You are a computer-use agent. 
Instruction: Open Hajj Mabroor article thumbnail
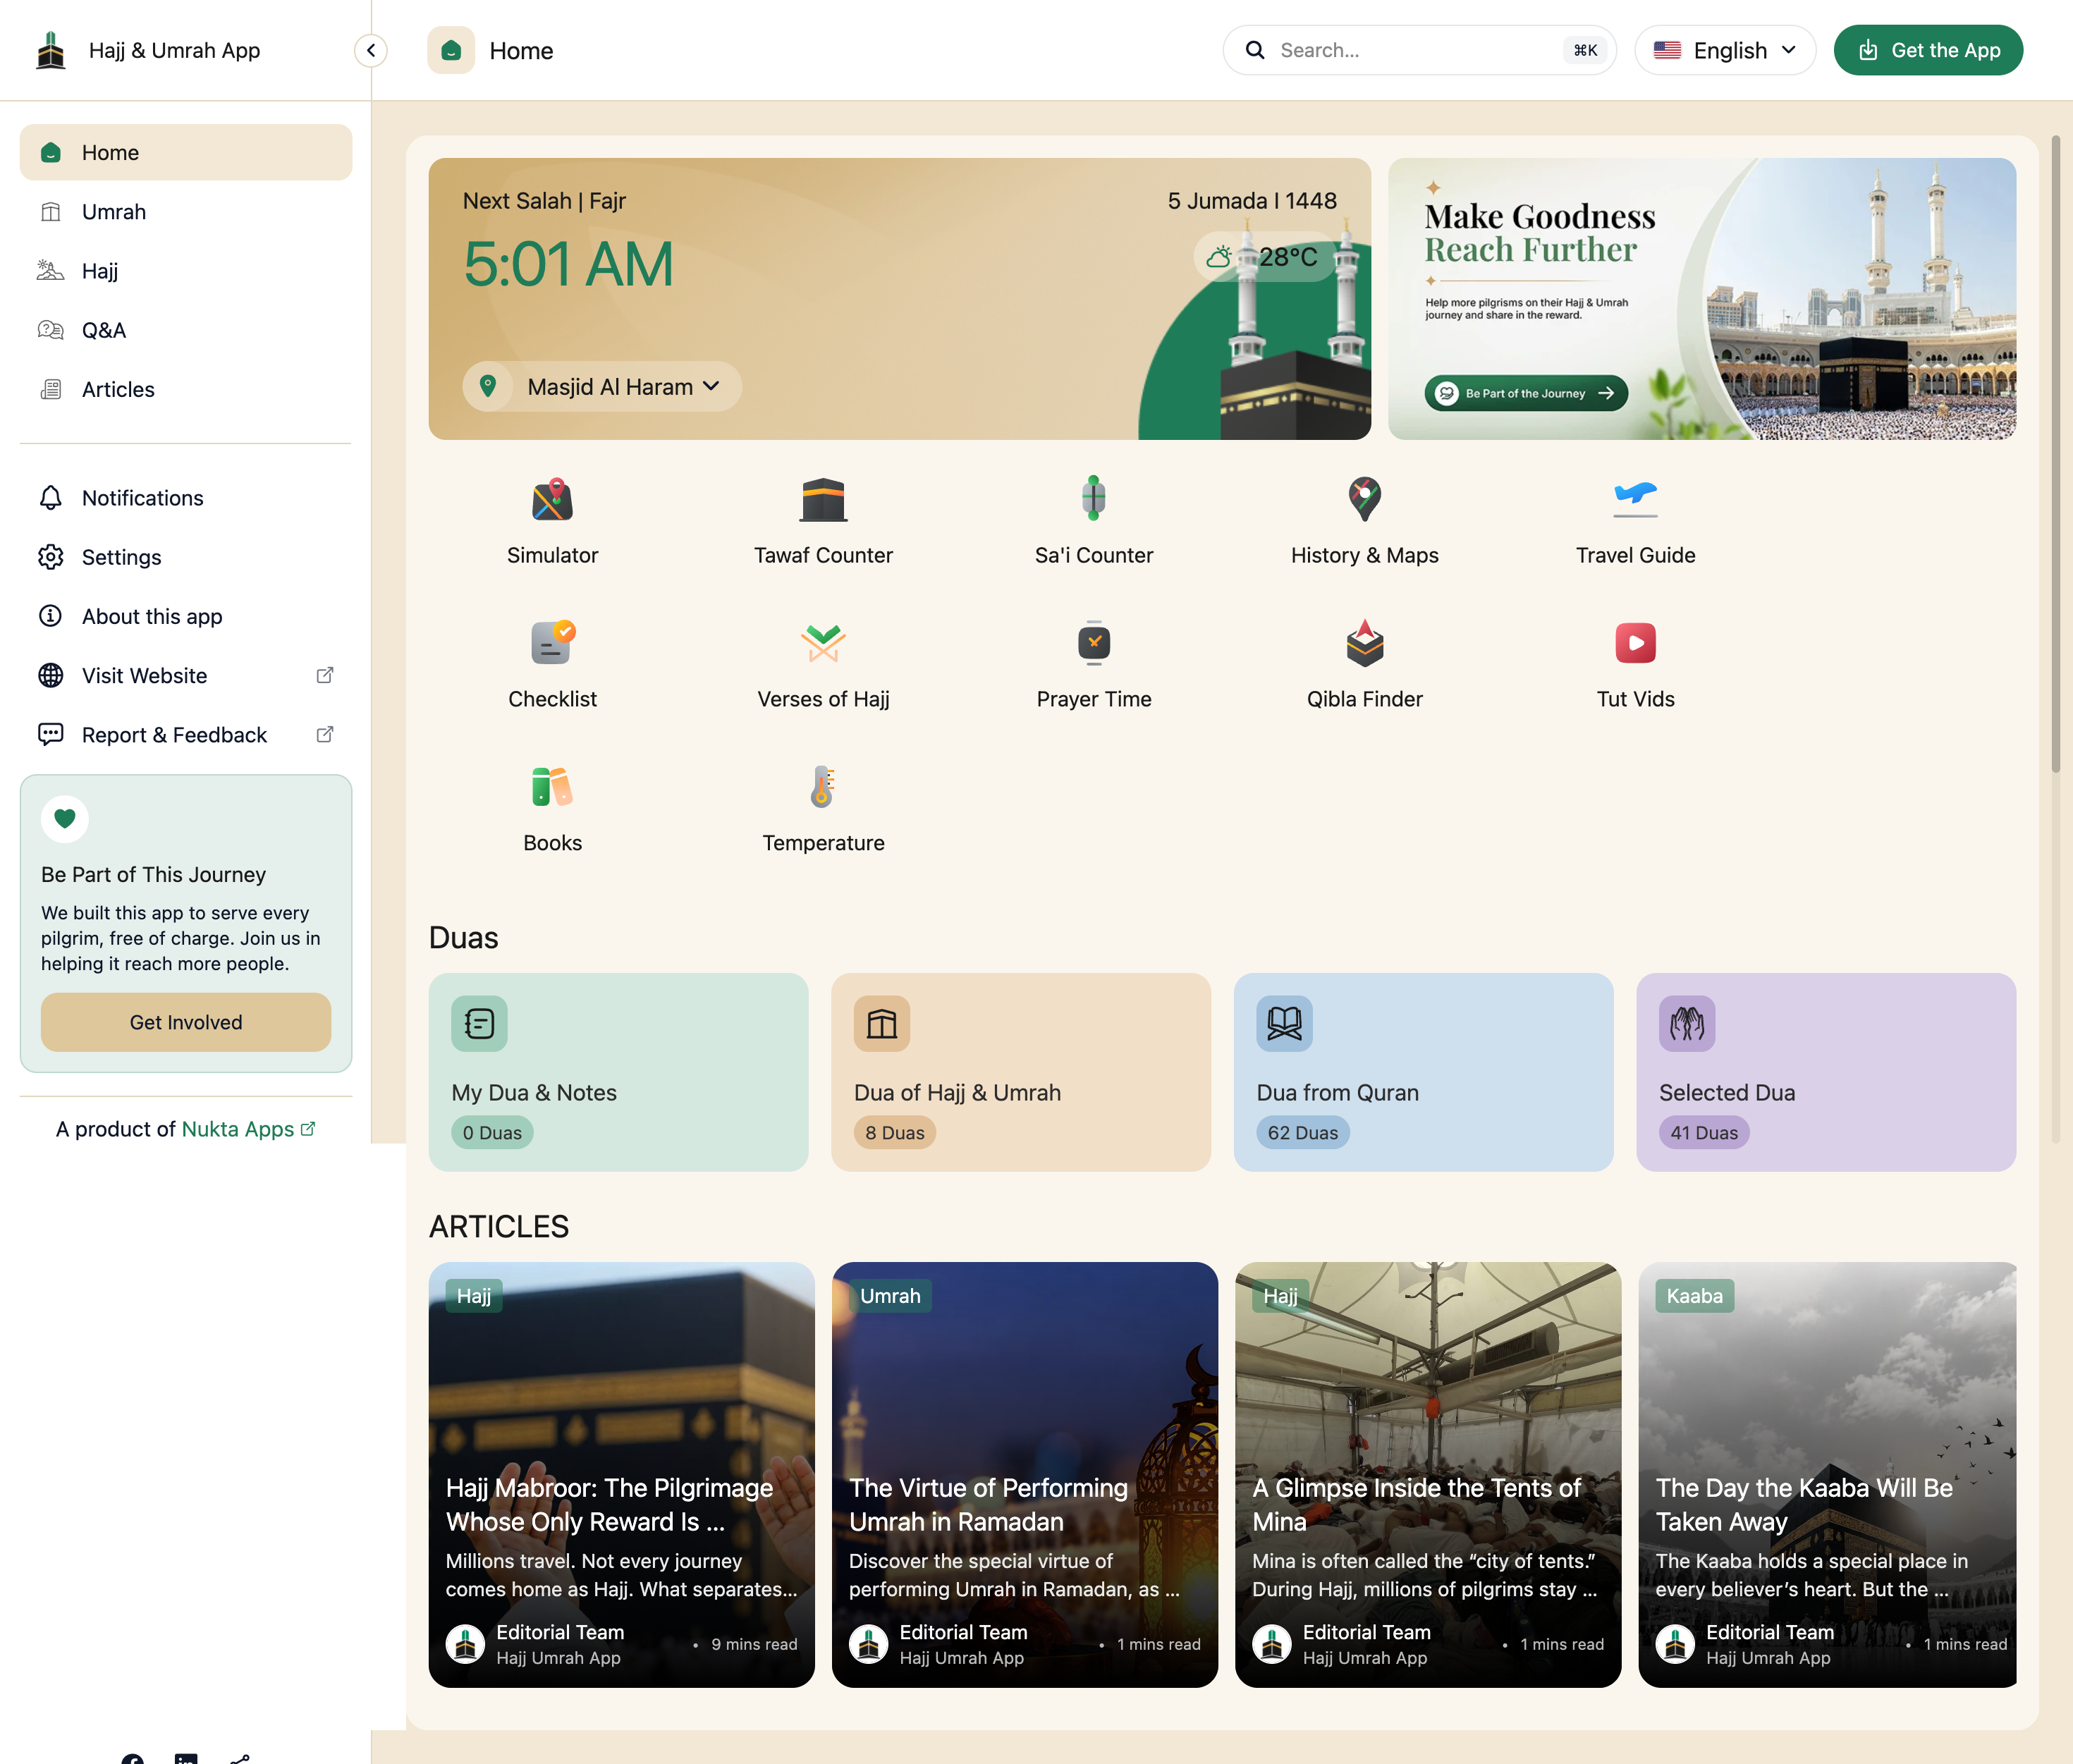(x=622, y=1474)
